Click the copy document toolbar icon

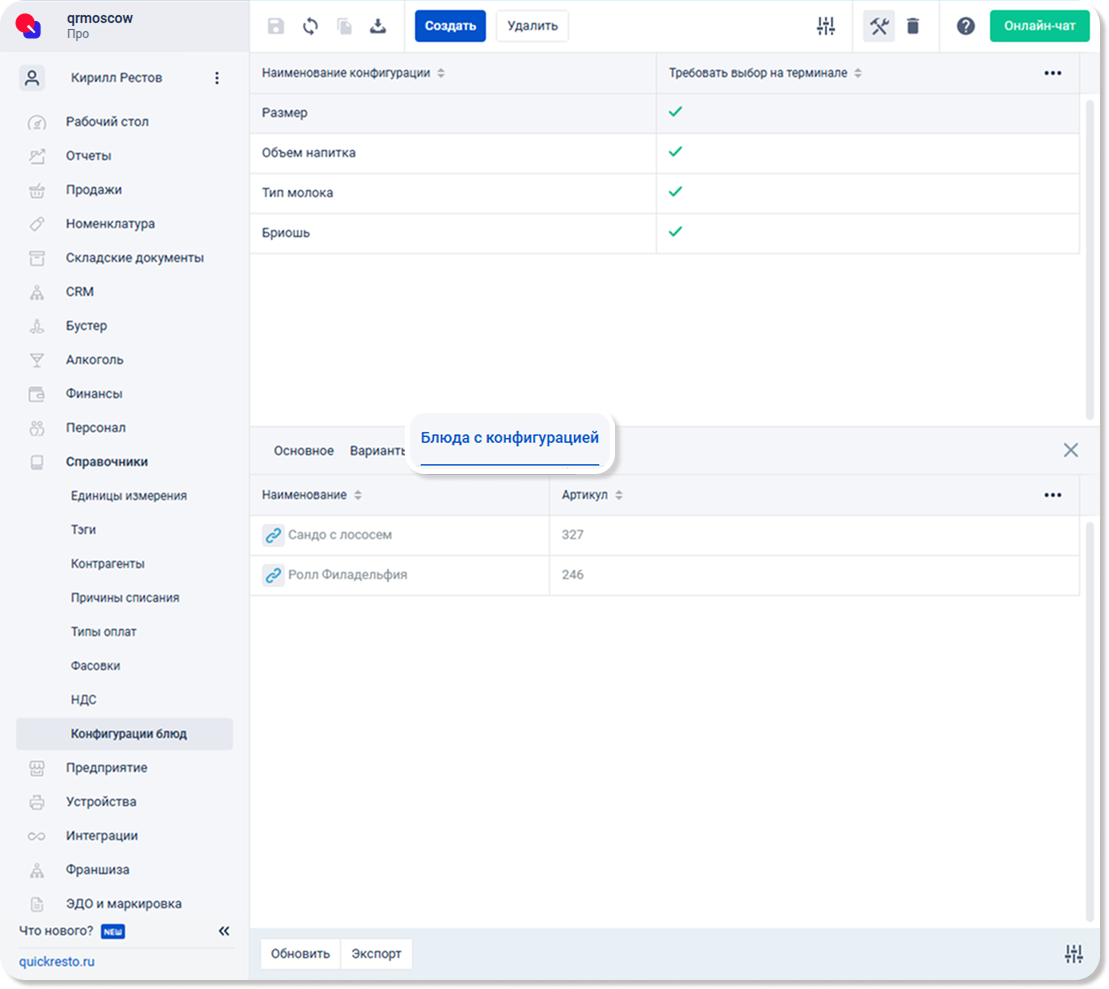pyautogui.click(x=344, y=26)
